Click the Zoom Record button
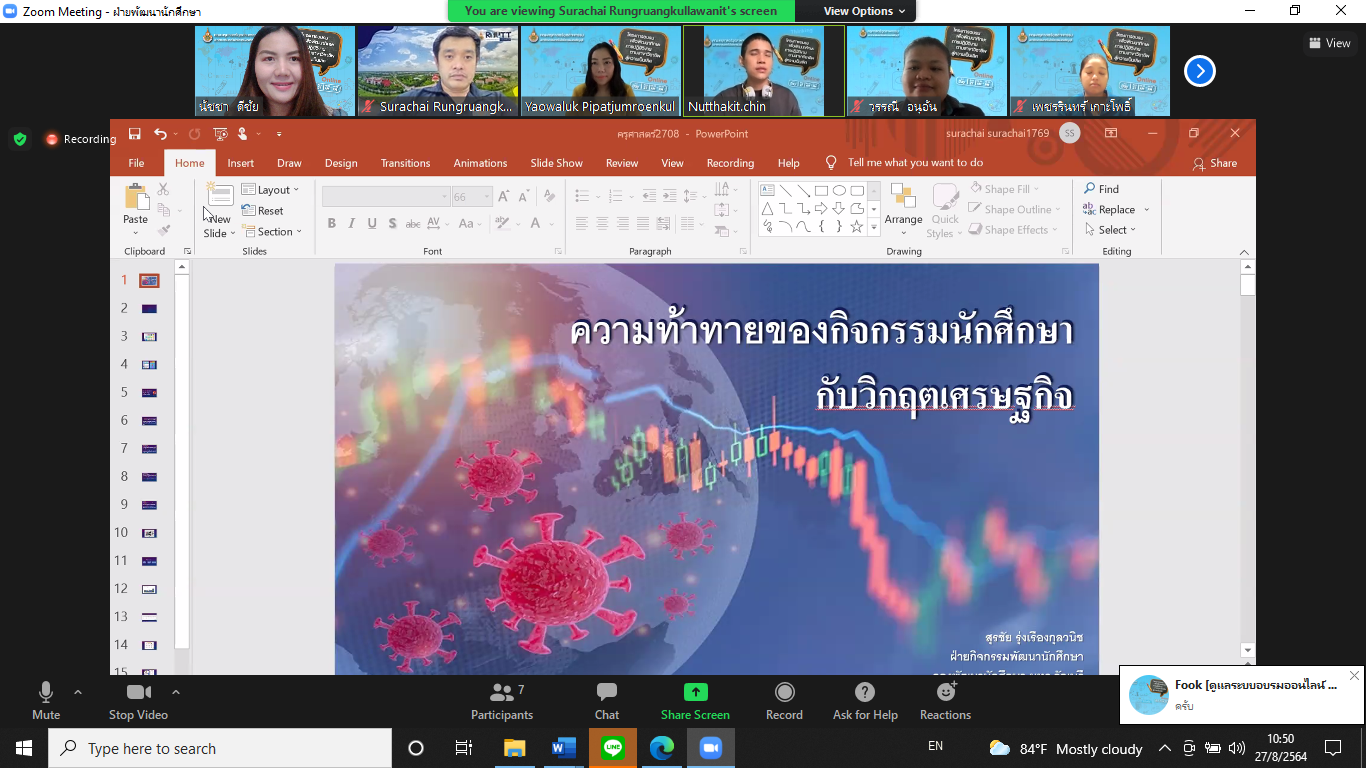Image resolution: width=1366 pixels, height=768 pixels. 785,701
